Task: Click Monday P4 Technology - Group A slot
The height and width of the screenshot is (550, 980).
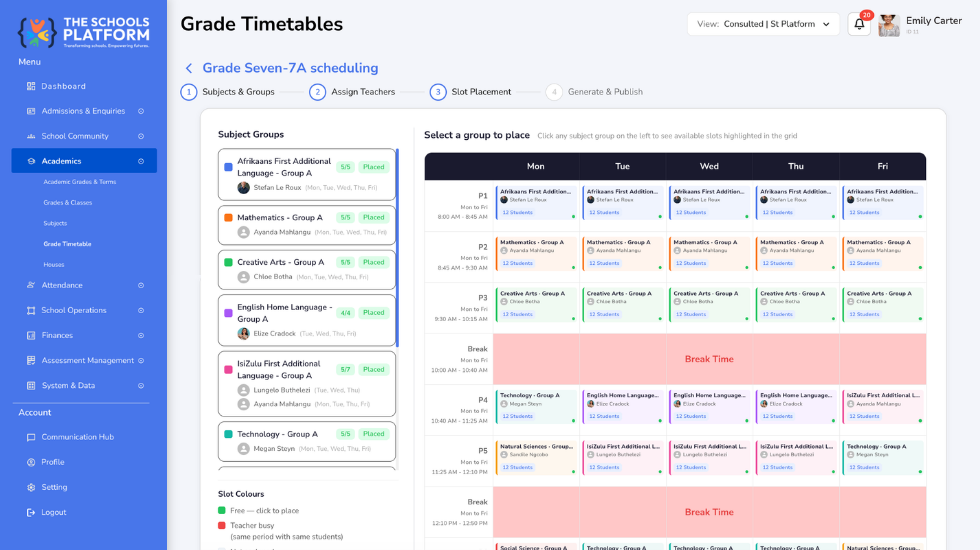Action: pos(536,406)
